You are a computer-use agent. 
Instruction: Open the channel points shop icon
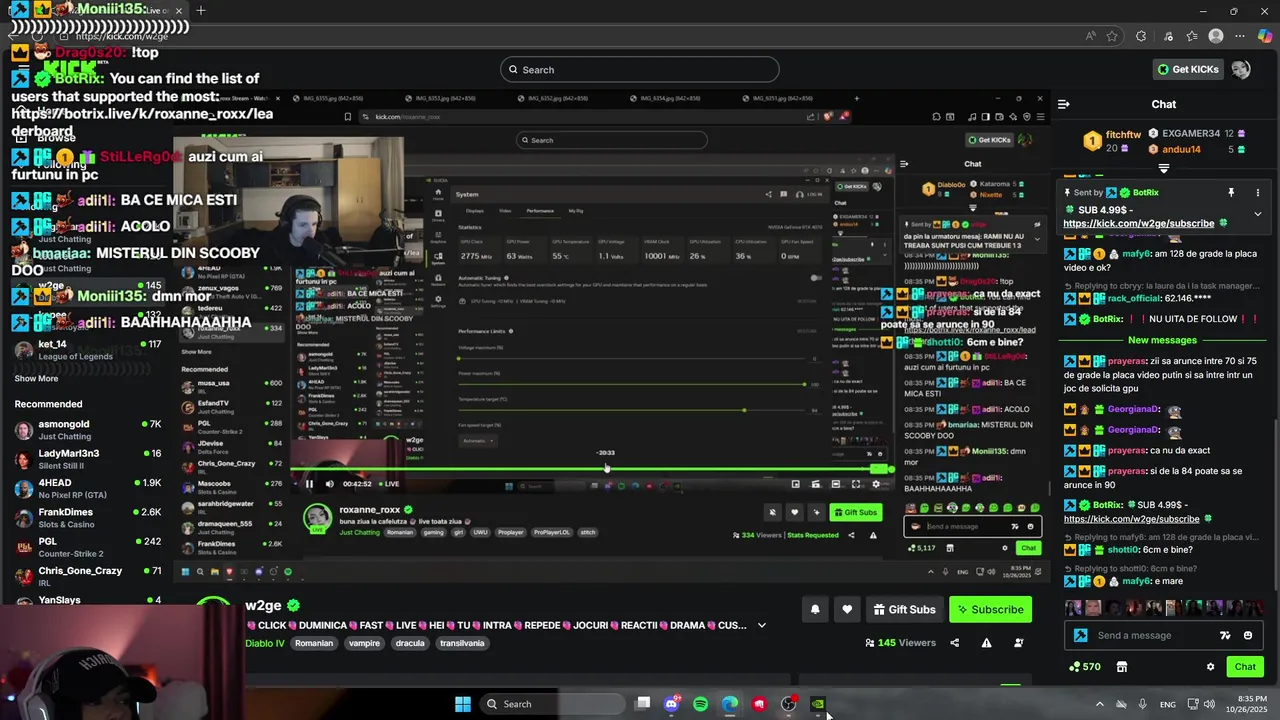1122,667
